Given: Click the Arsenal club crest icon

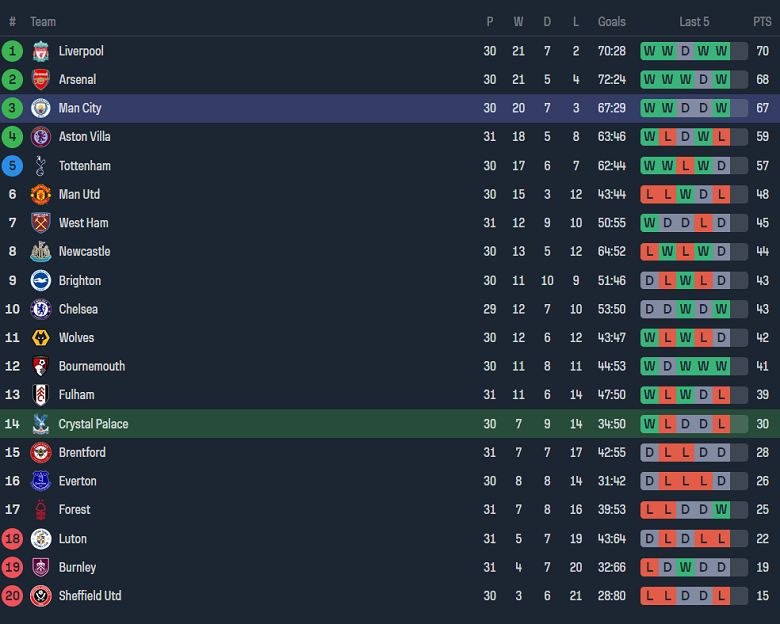Looking at the screenshot, I should tap(40, 80).
